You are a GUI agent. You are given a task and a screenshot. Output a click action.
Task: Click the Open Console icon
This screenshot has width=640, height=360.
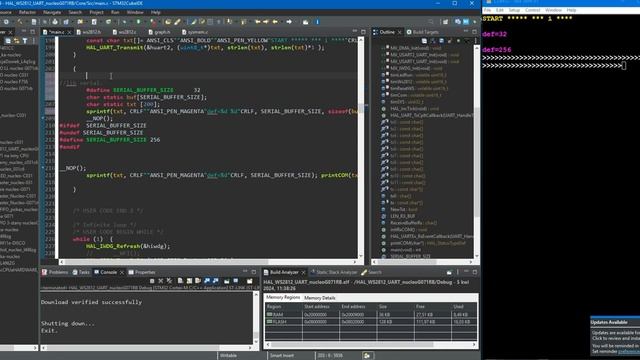249,281
